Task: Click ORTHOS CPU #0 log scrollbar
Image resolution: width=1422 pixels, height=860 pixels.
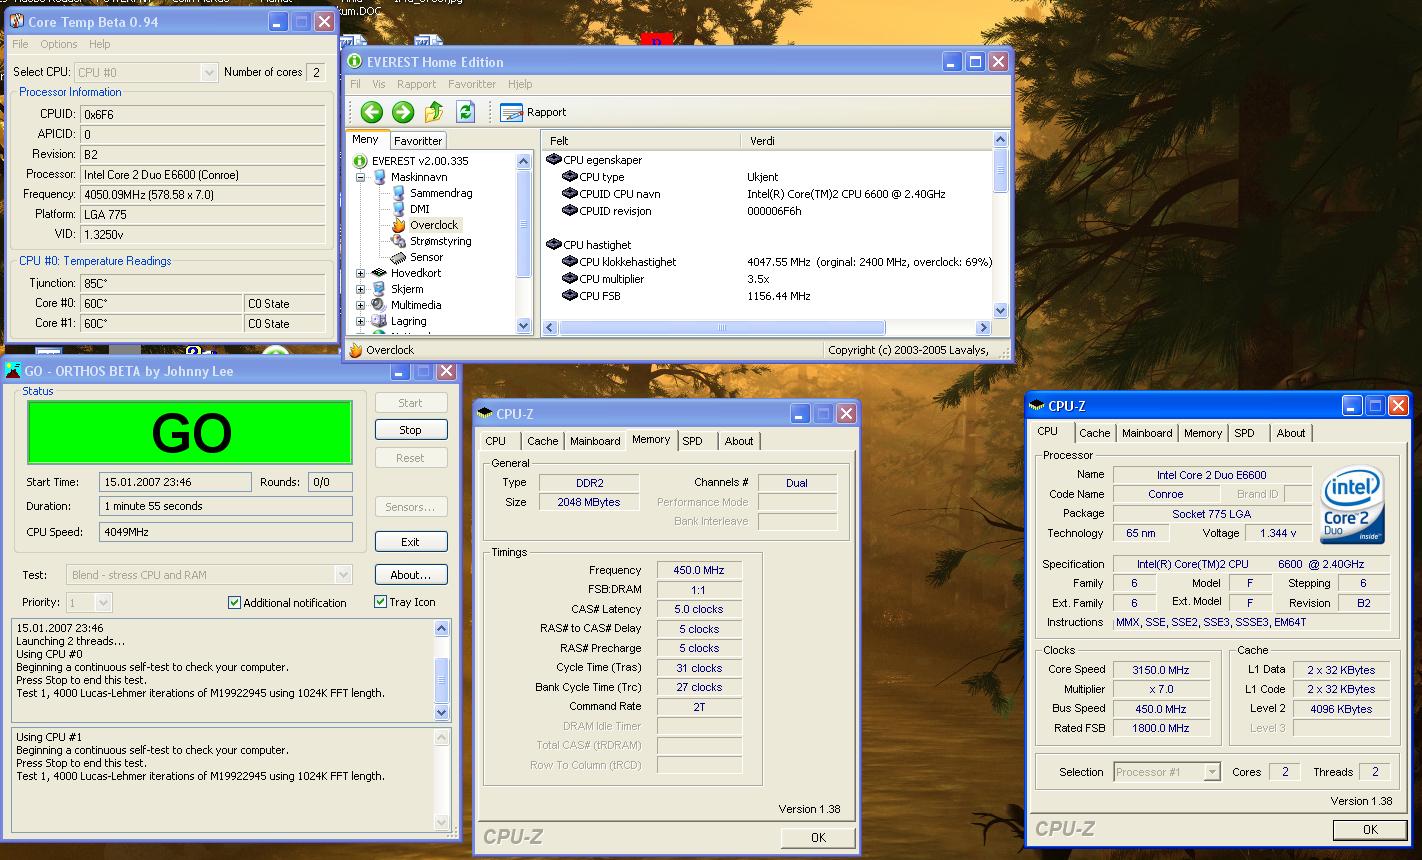Action: (442, 670)
